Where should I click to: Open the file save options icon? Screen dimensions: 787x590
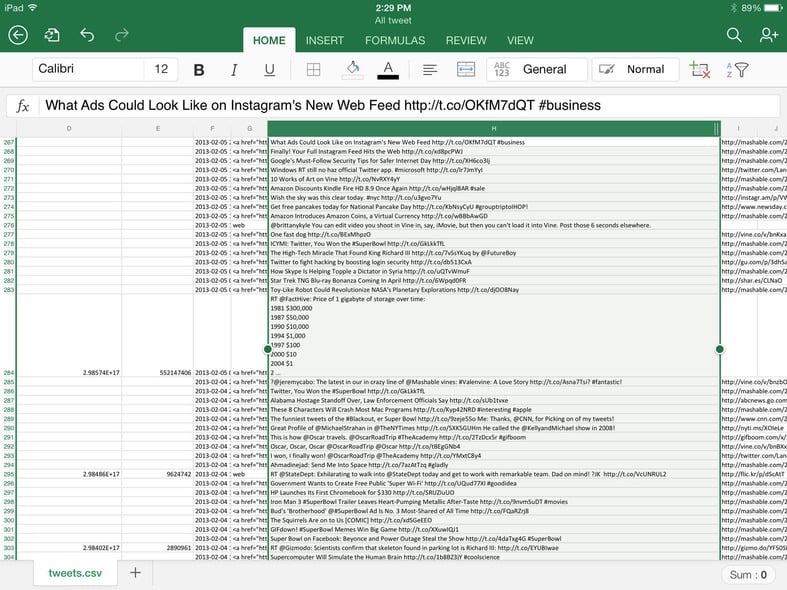[x=52, y=35]
